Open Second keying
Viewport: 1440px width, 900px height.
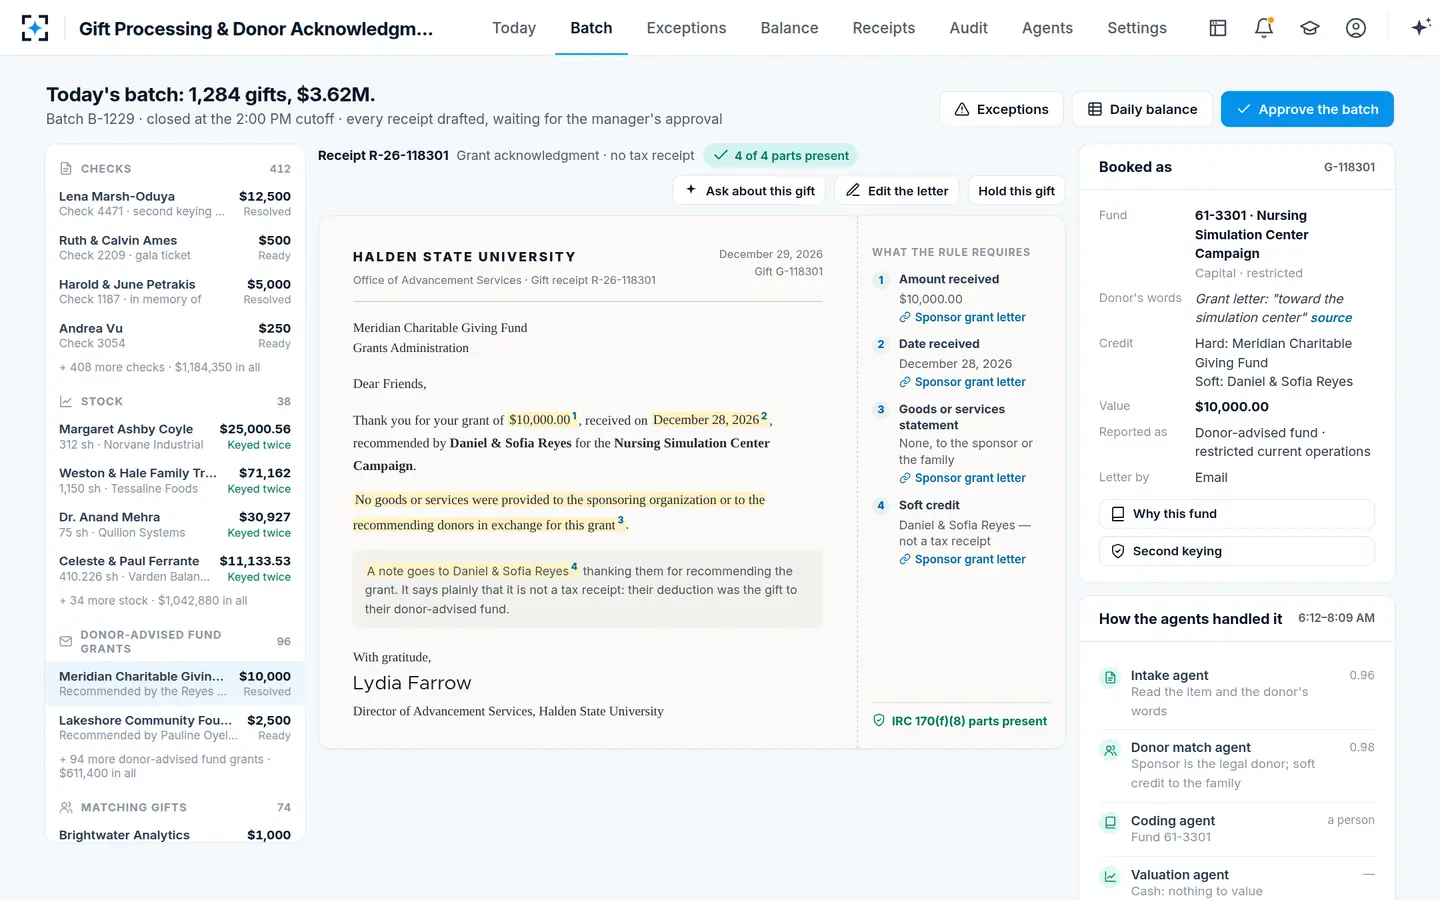[1236, 551]
